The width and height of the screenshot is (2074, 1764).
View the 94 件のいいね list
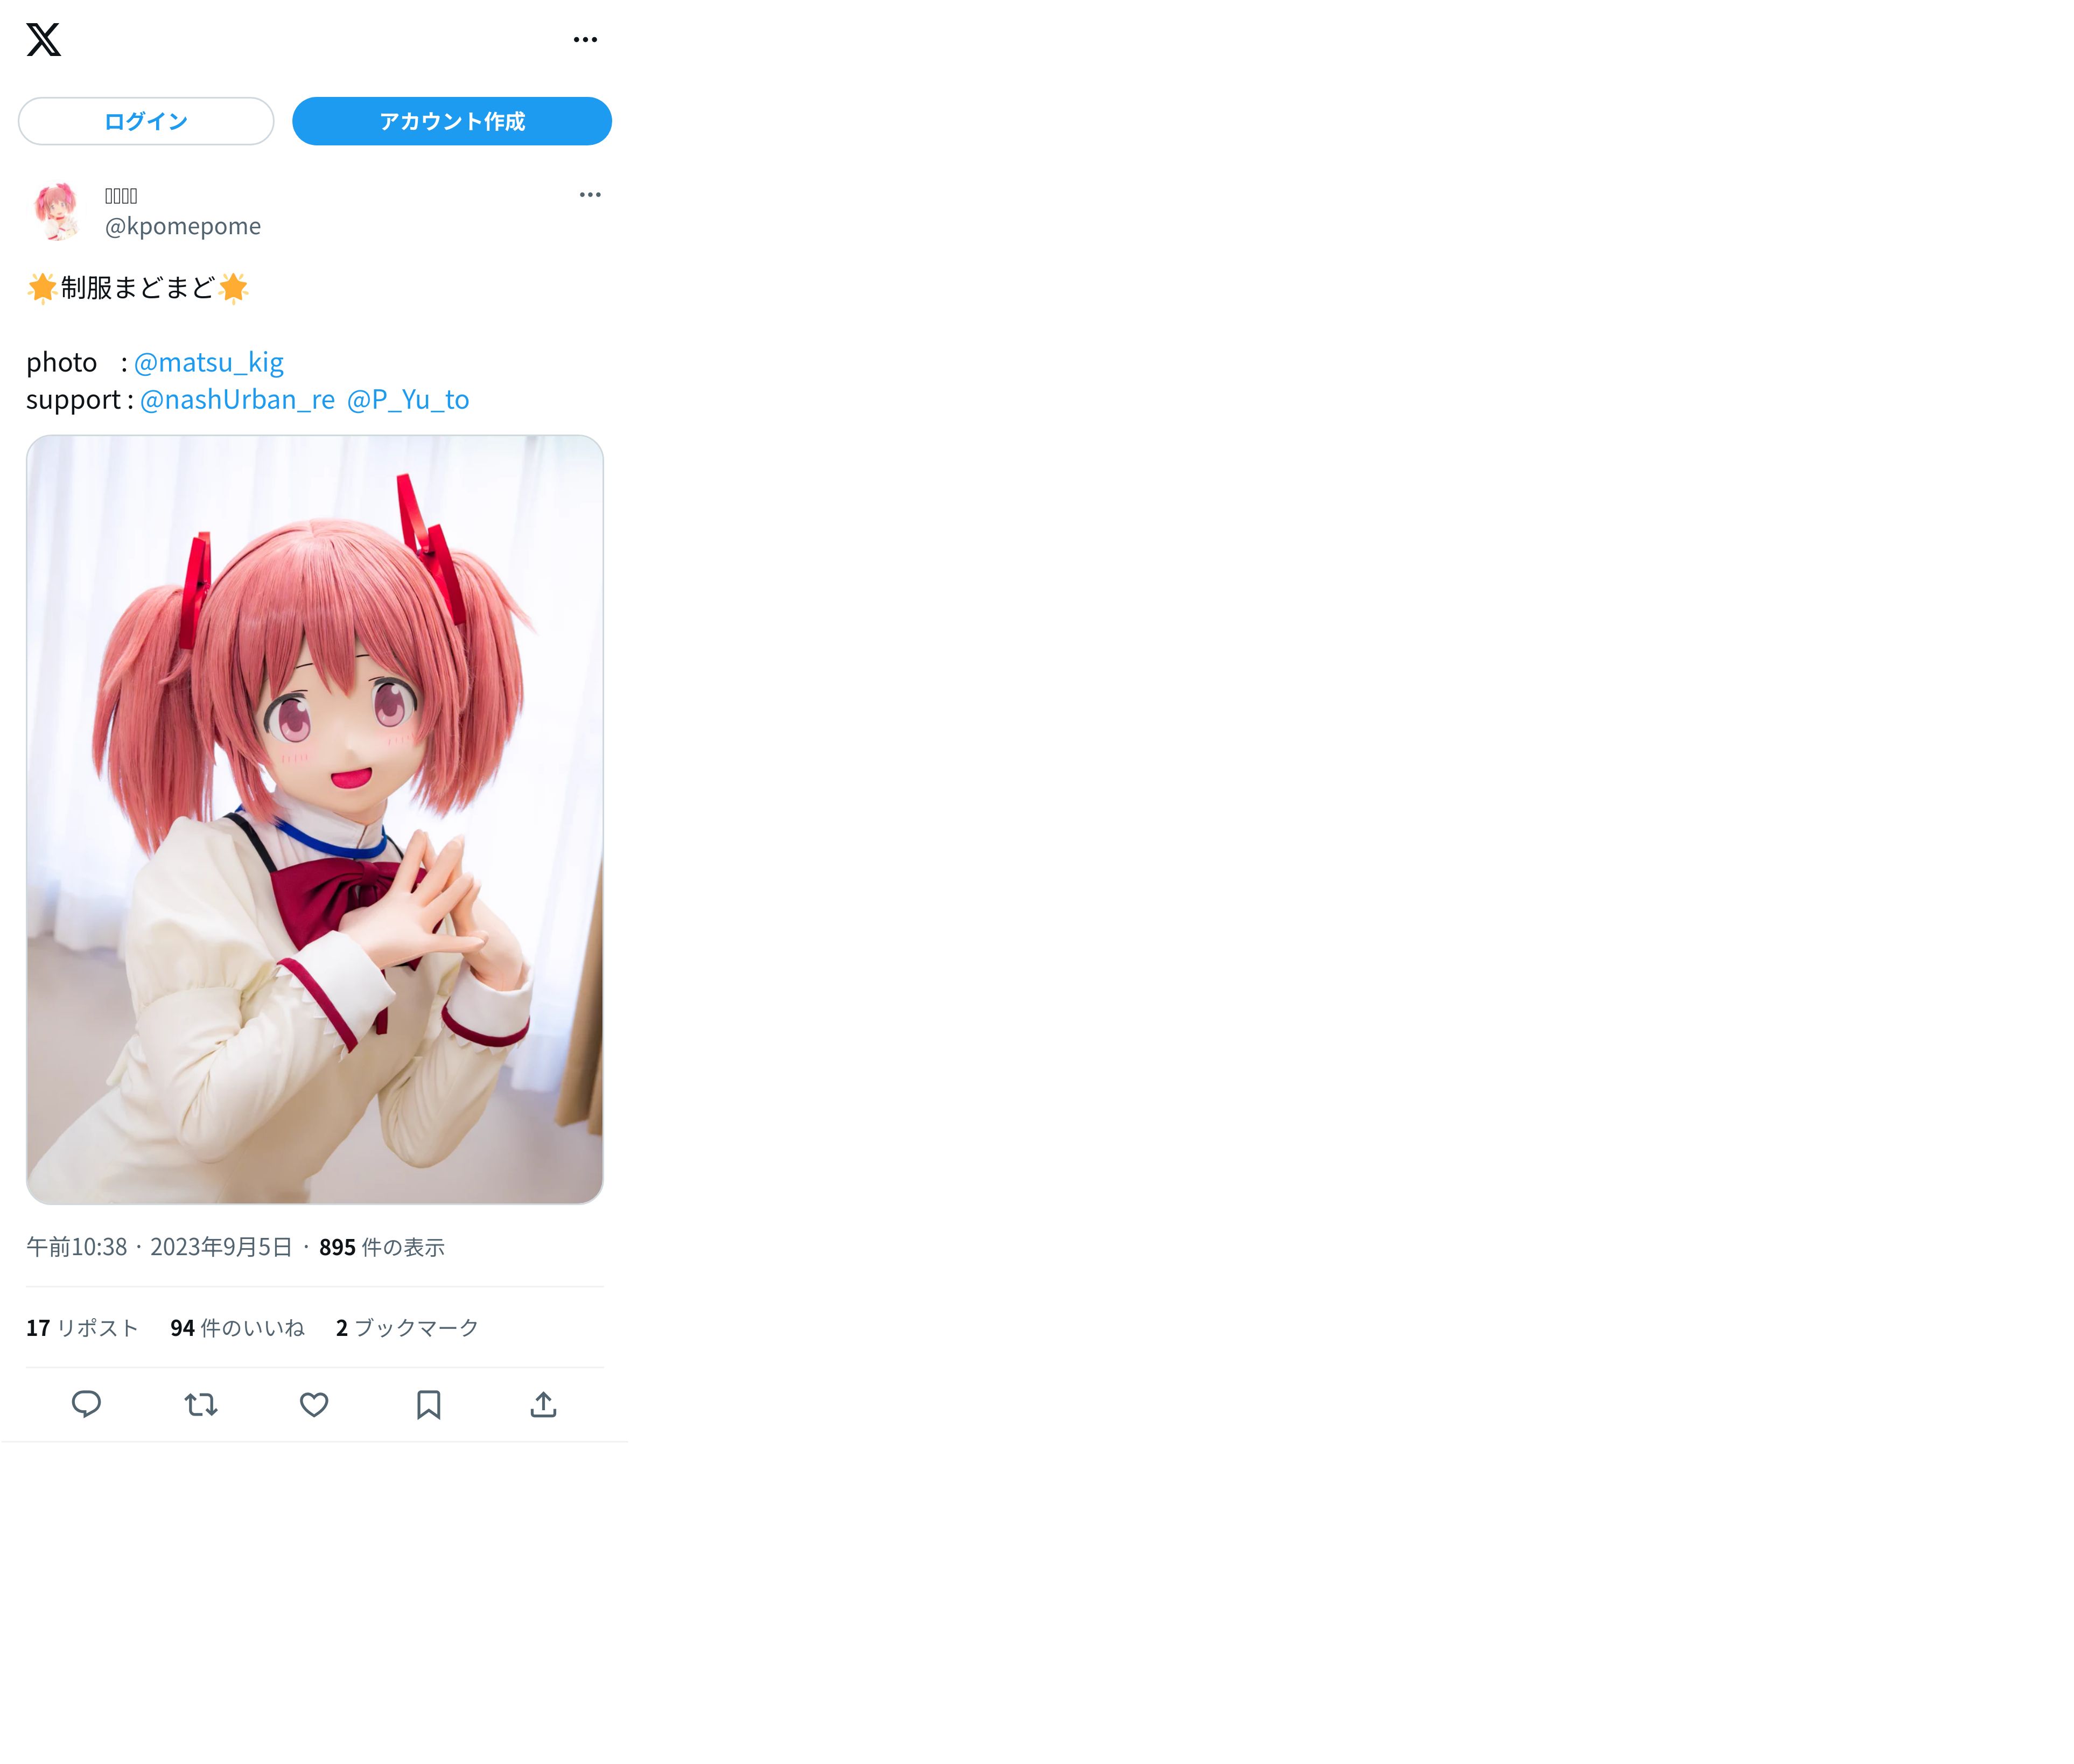tap(237, 1327)
